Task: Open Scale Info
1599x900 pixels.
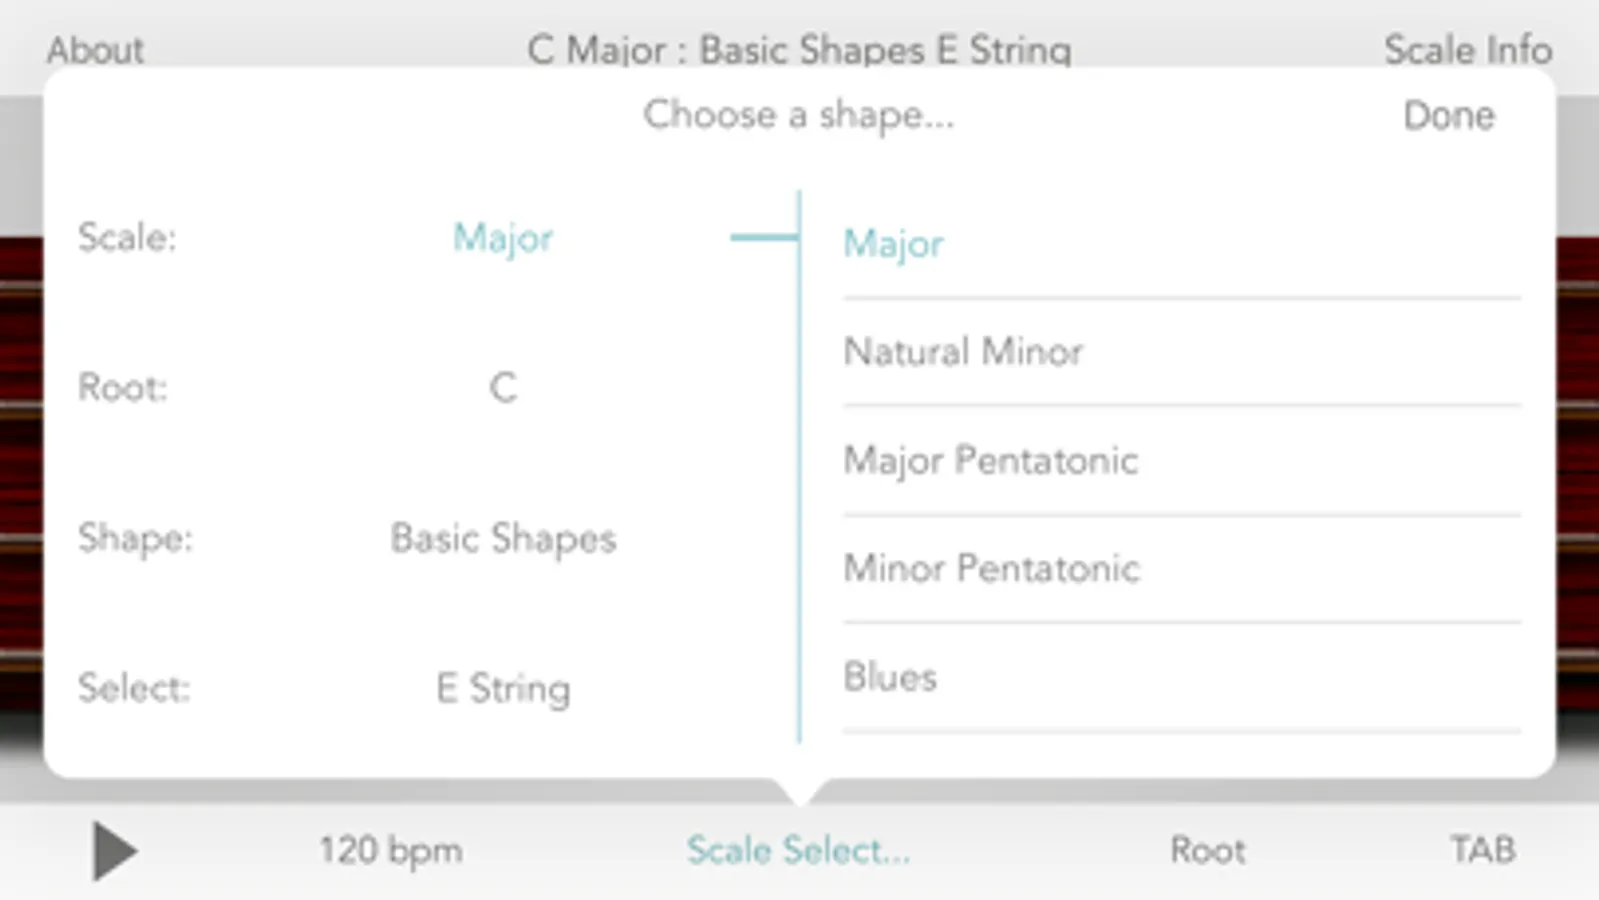Action: (1467, 49)
